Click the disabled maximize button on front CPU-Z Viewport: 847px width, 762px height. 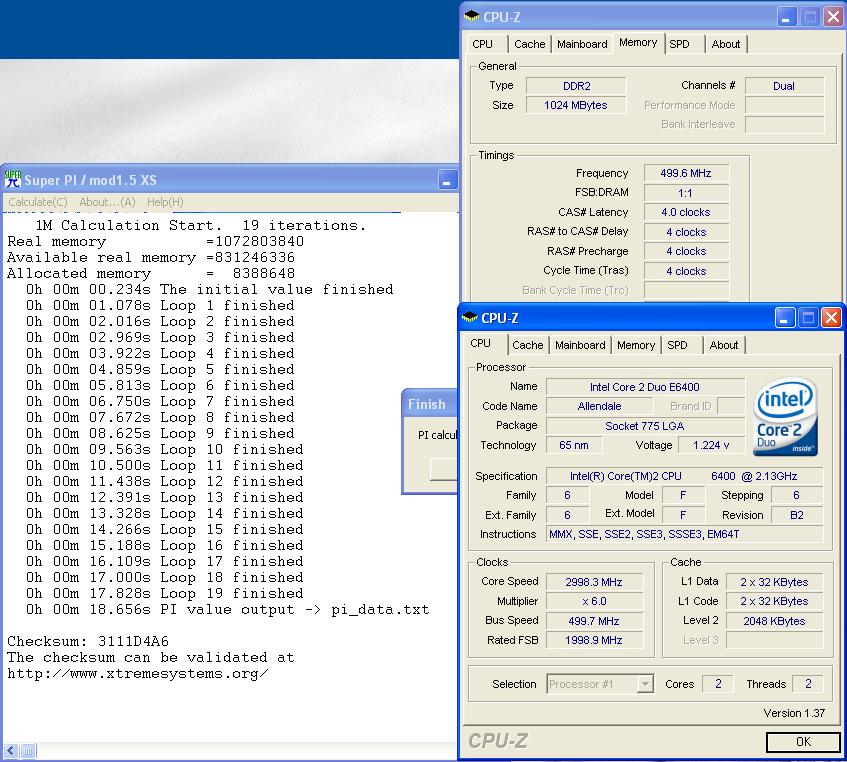808,318
